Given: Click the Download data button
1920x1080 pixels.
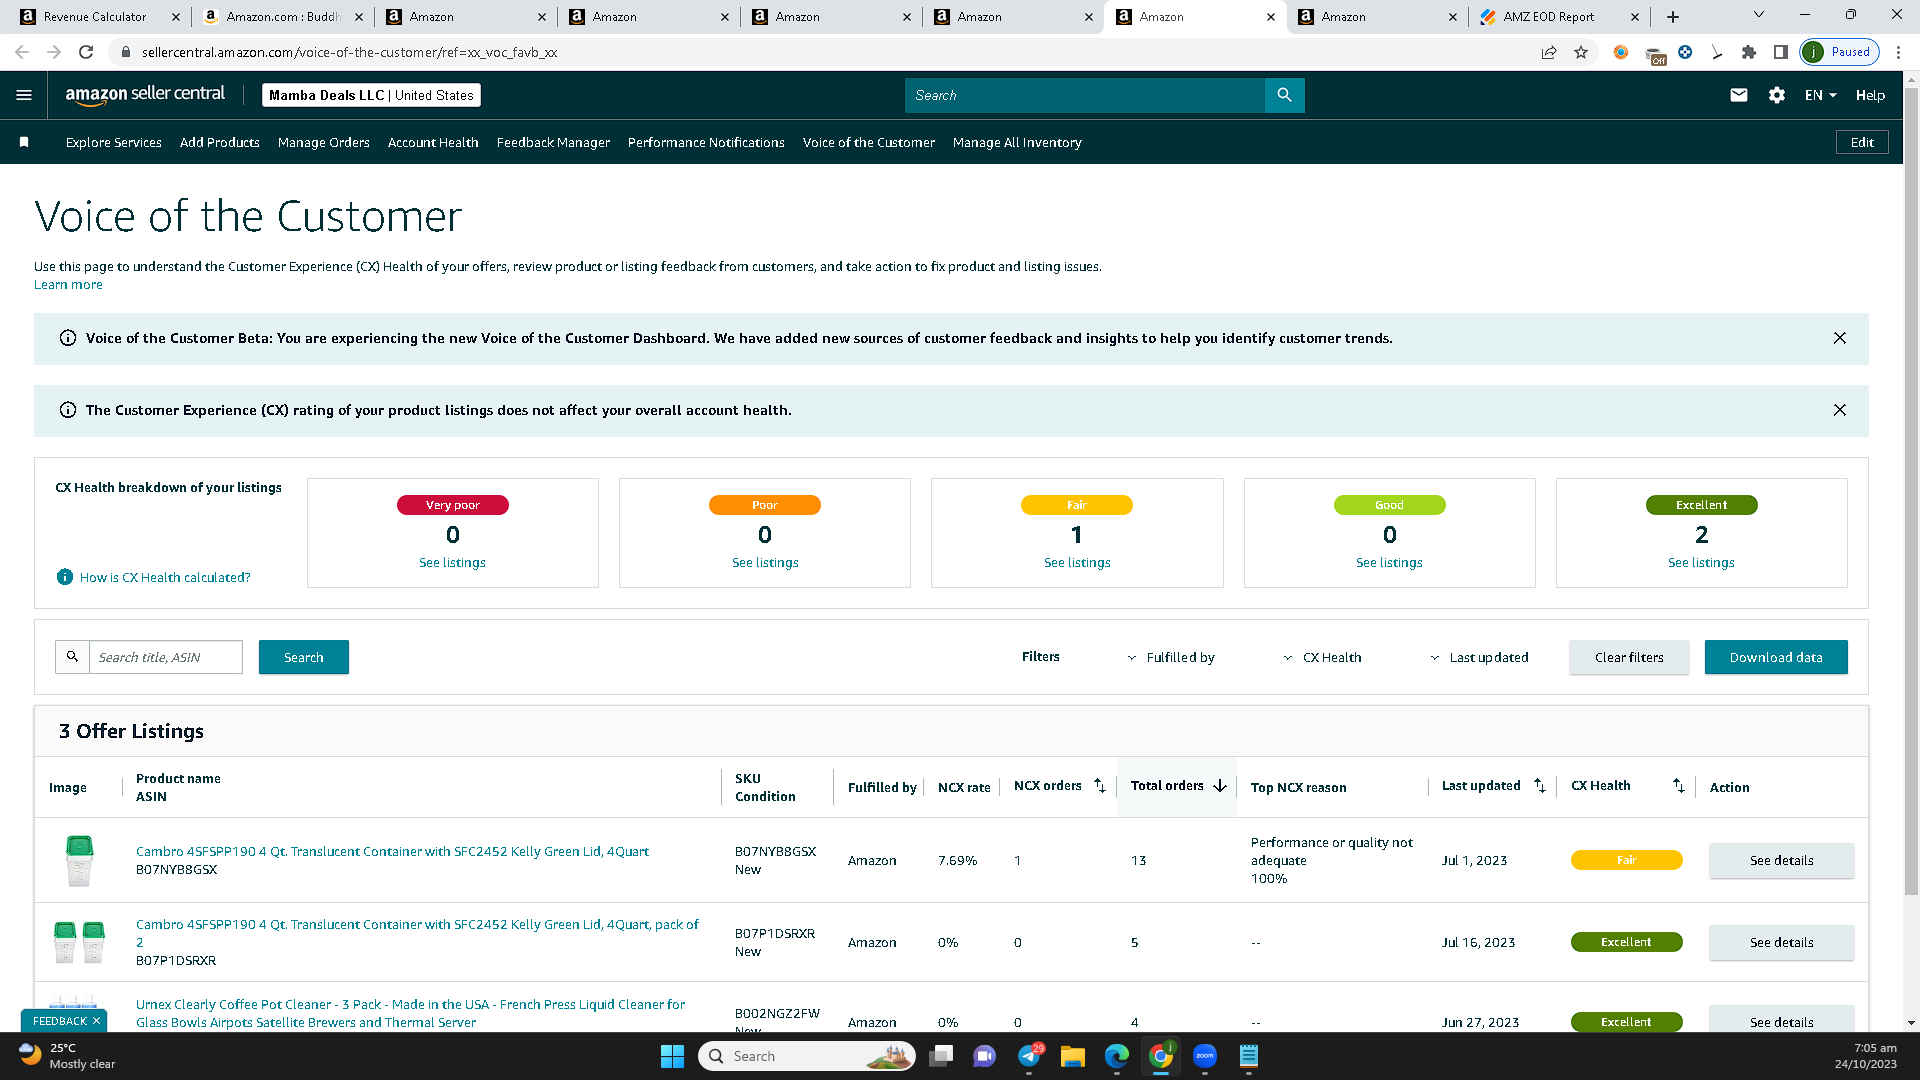Looking at the screenshot, I should click(x=1776, y=657).
